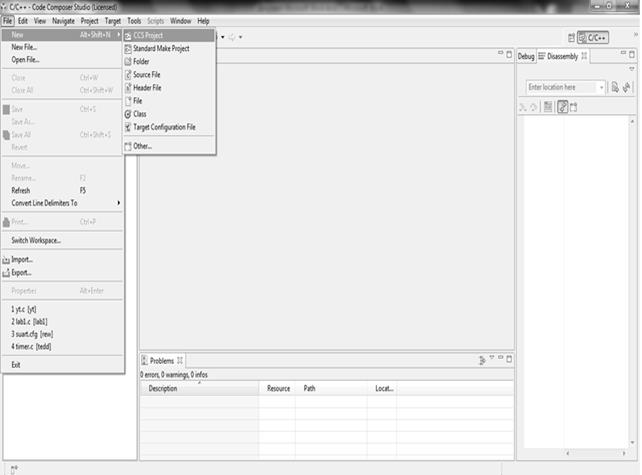Screen dimensions: 642x475
Task: Maximize the Problems view panel
Action: pos(509,359)
